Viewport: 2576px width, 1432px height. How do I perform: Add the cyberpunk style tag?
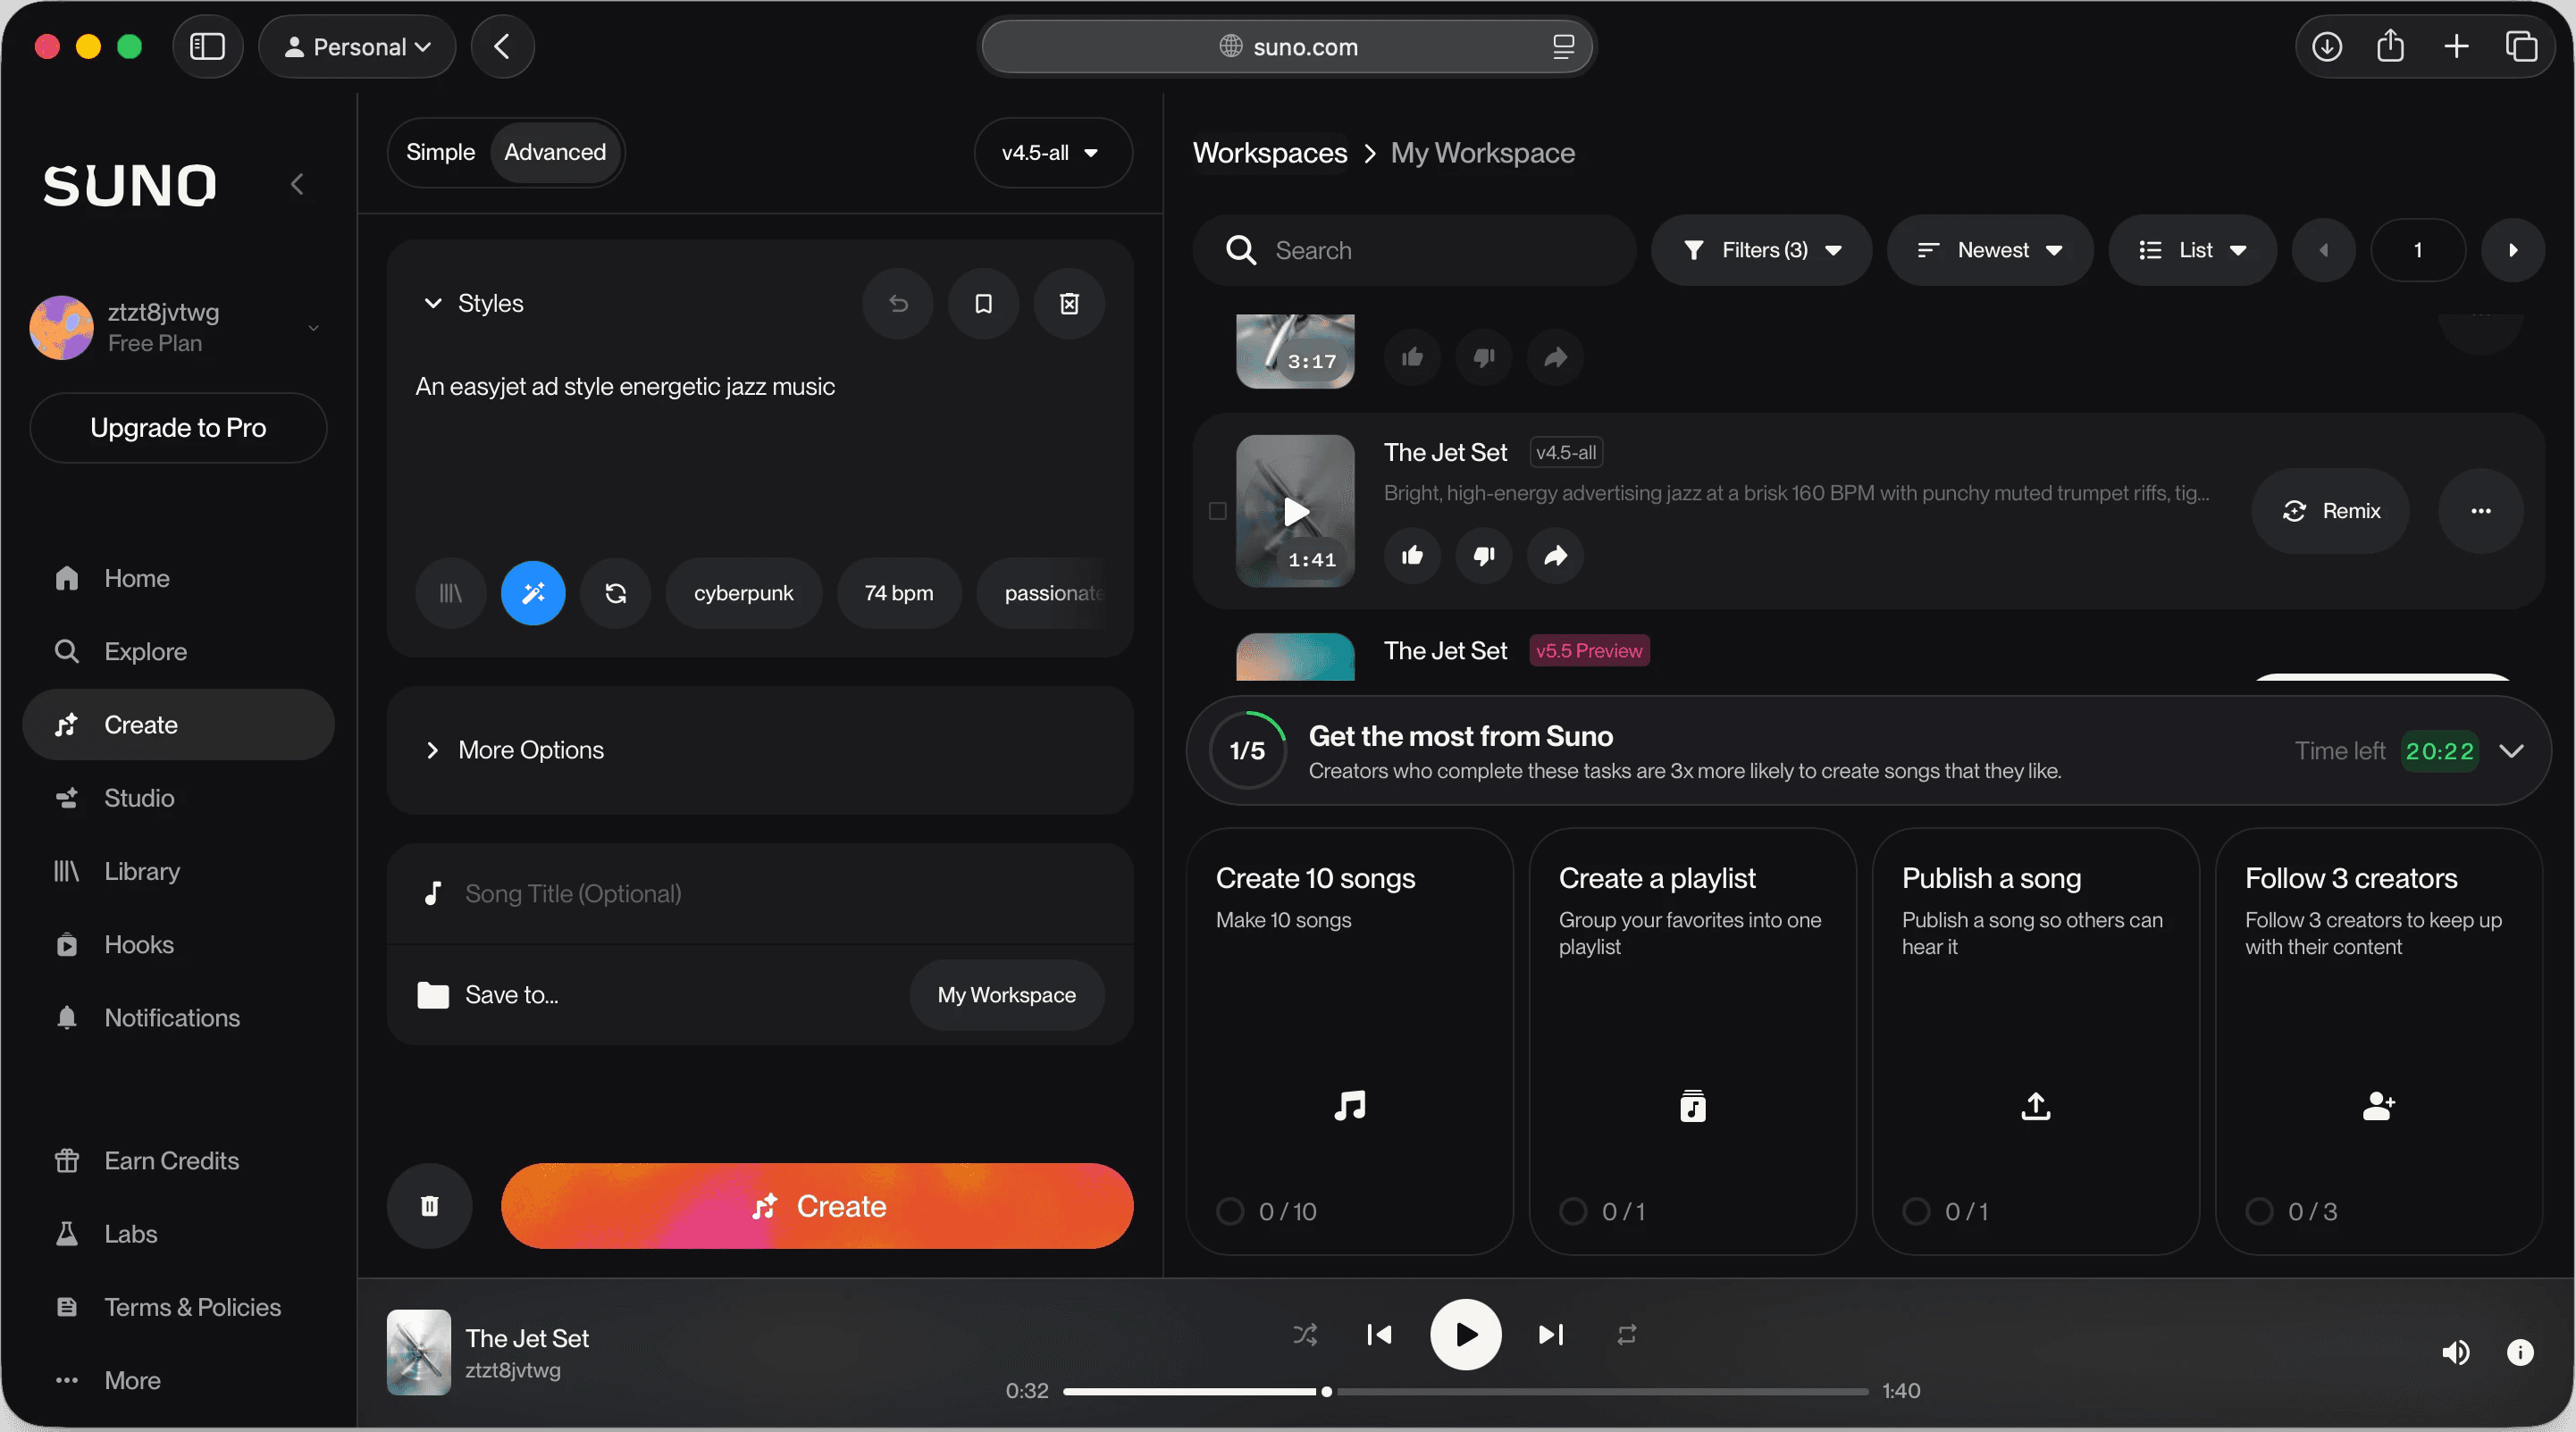click(743, 593)
